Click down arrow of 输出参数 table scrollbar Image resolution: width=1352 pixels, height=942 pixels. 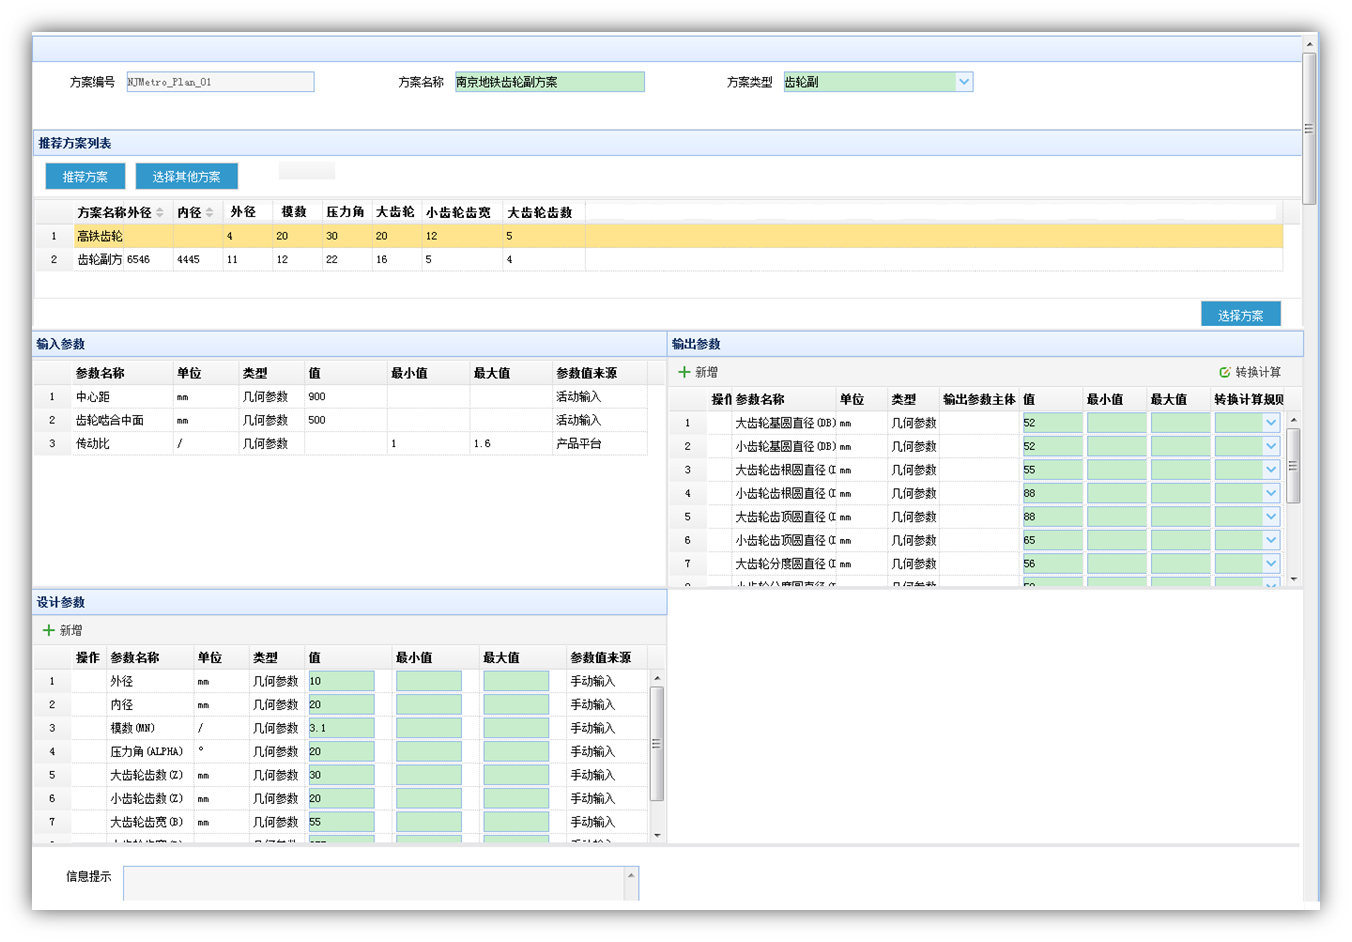1293,579
